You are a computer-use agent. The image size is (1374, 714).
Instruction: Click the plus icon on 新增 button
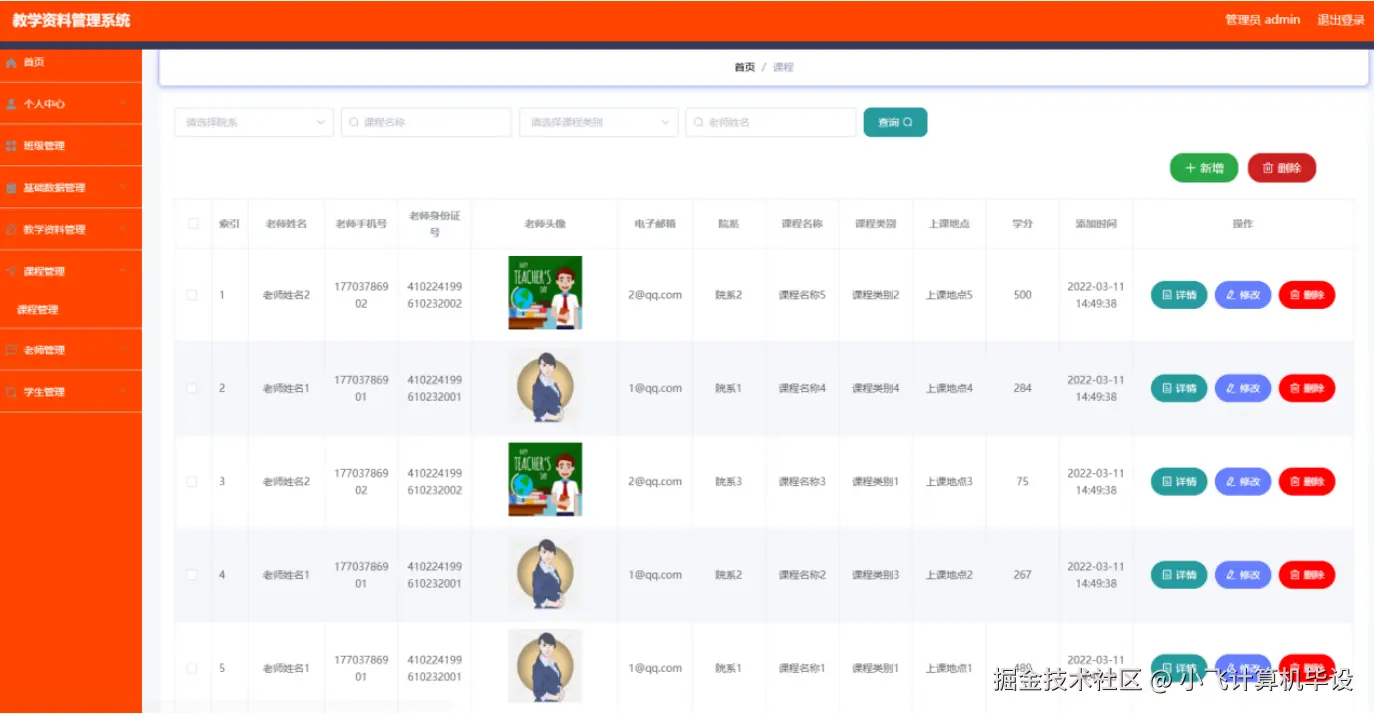1190,168
